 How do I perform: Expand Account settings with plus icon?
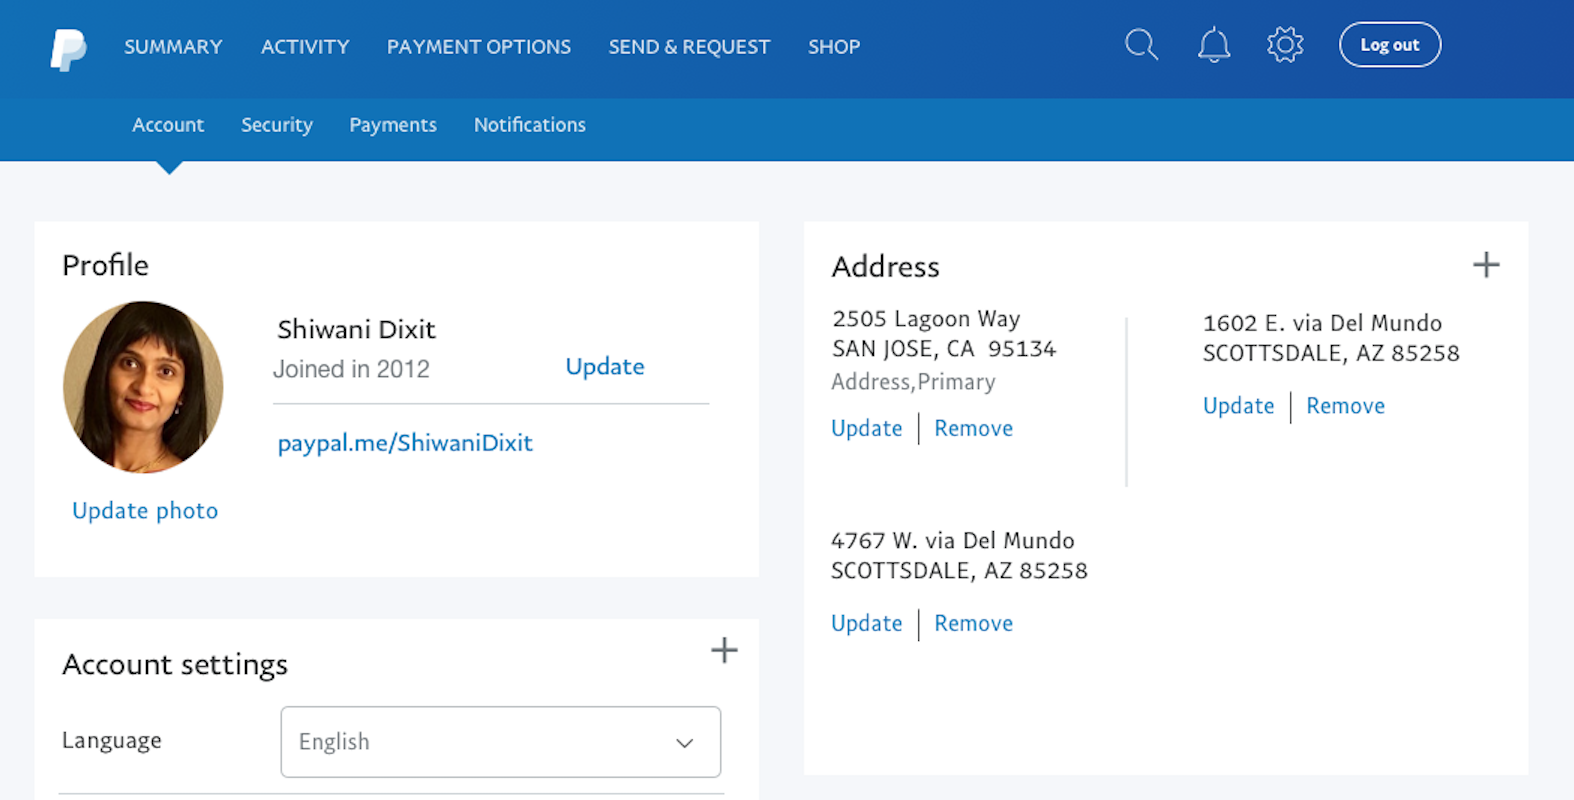point(724,651)
